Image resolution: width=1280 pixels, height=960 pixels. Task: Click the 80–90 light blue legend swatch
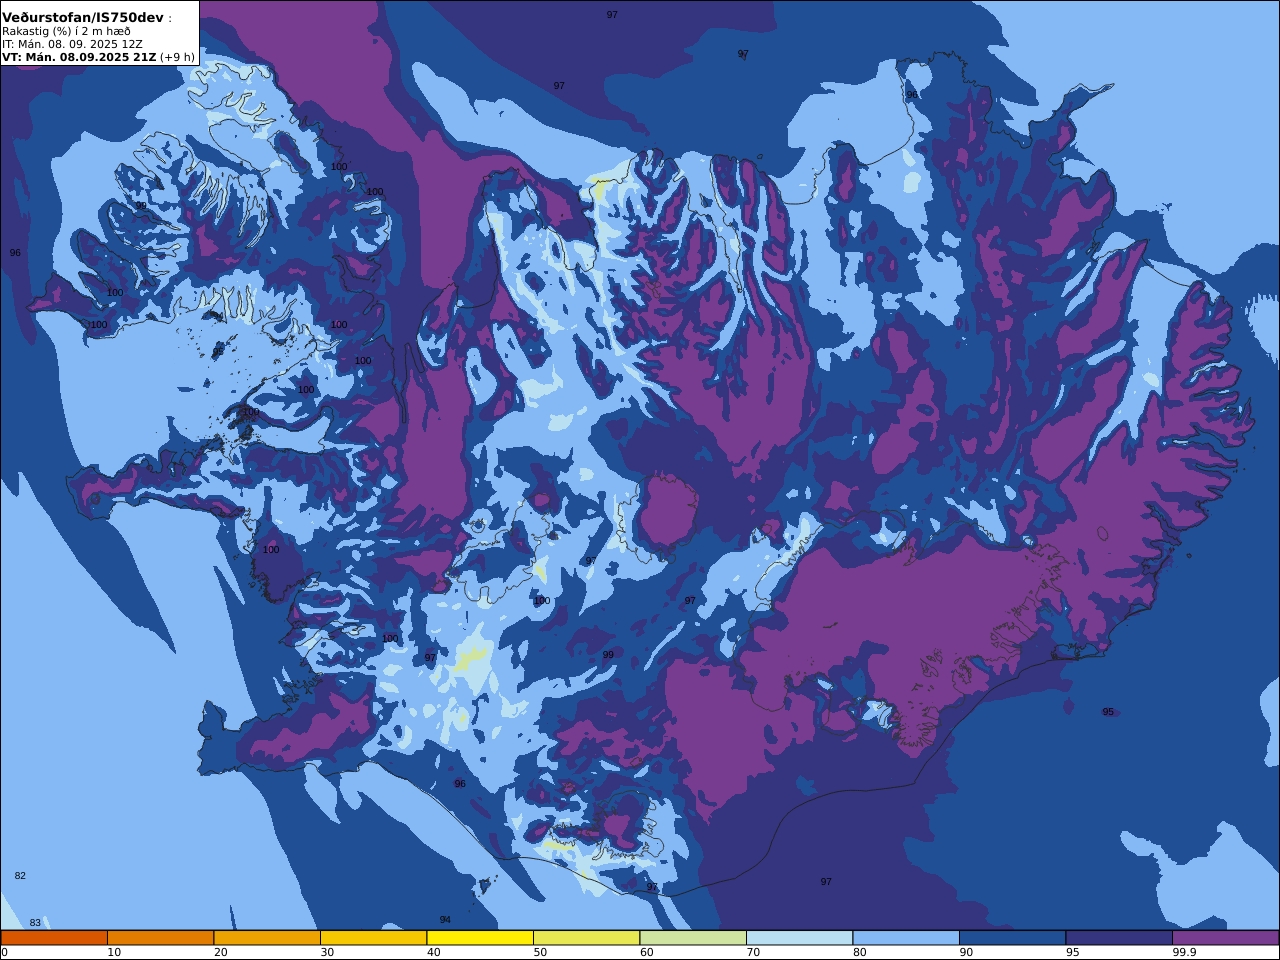click(x=906, y=938)
